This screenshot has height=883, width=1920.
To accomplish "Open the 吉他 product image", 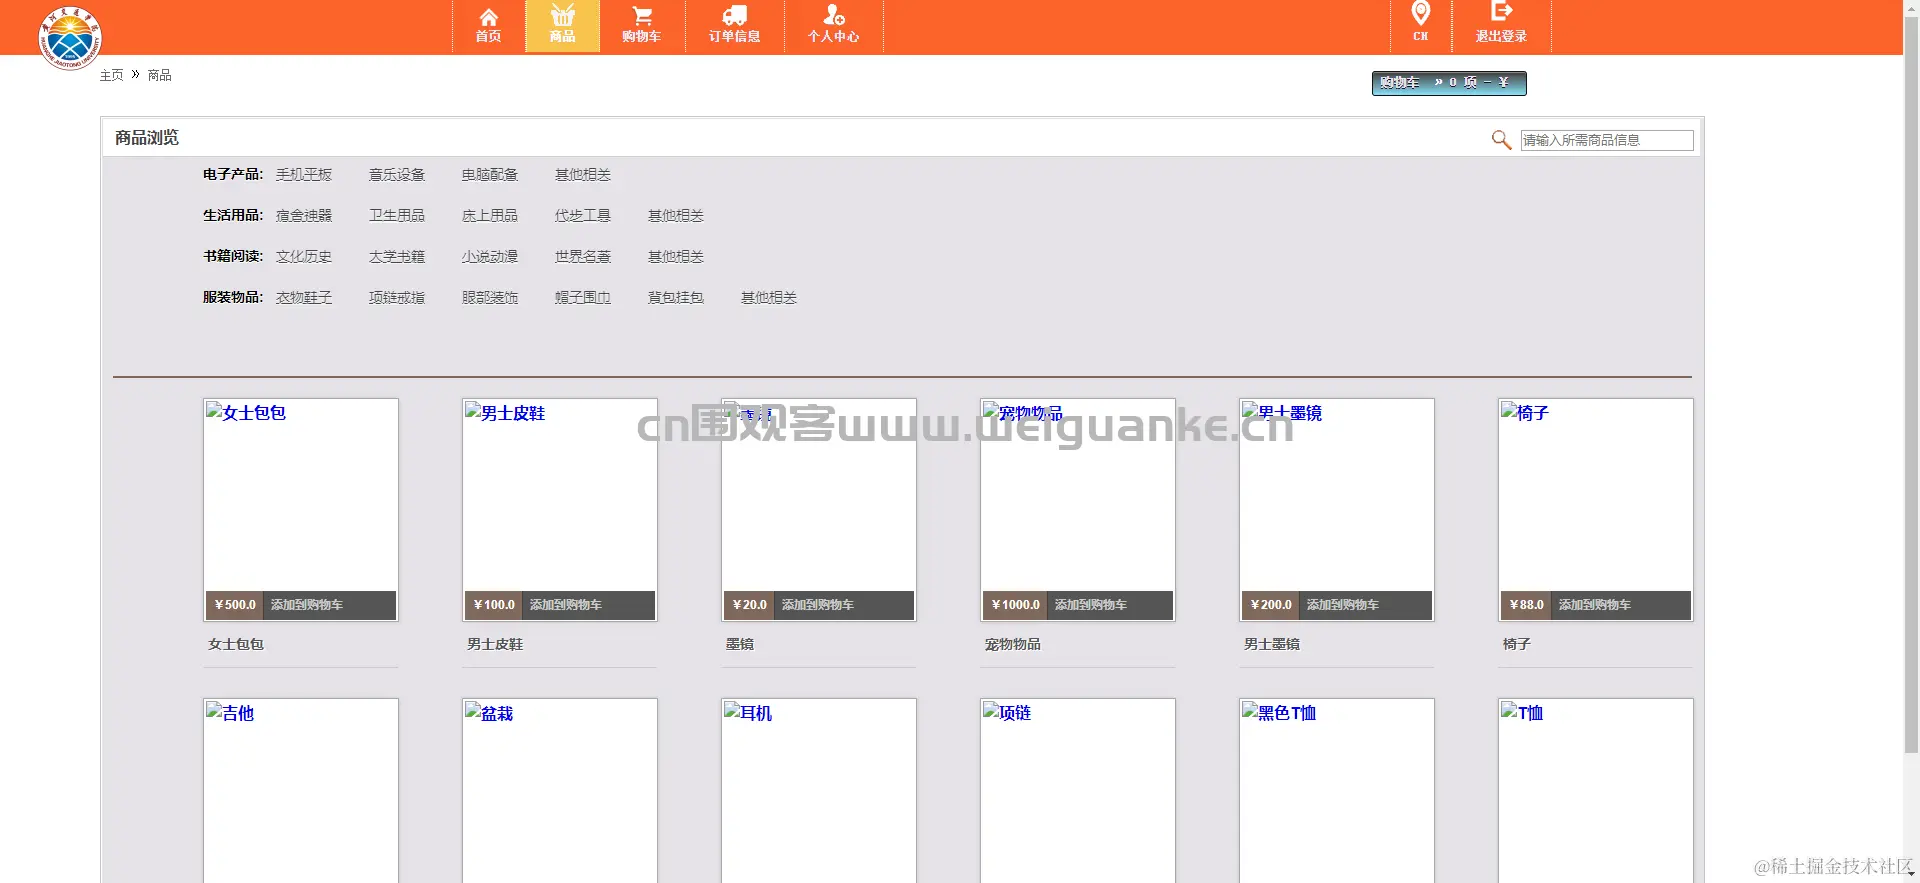I will click(x=301, y=790).
